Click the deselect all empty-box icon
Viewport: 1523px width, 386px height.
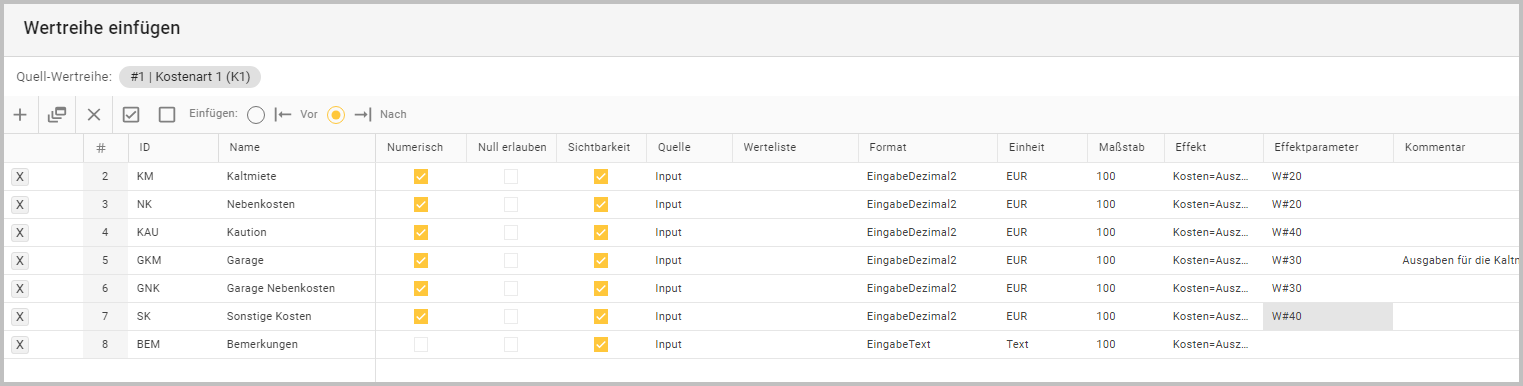click(167, 115)
